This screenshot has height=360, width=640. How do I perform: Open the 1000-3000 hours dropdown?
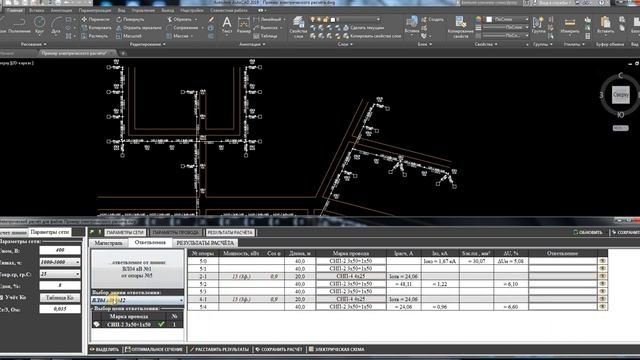tap(60, 262)
